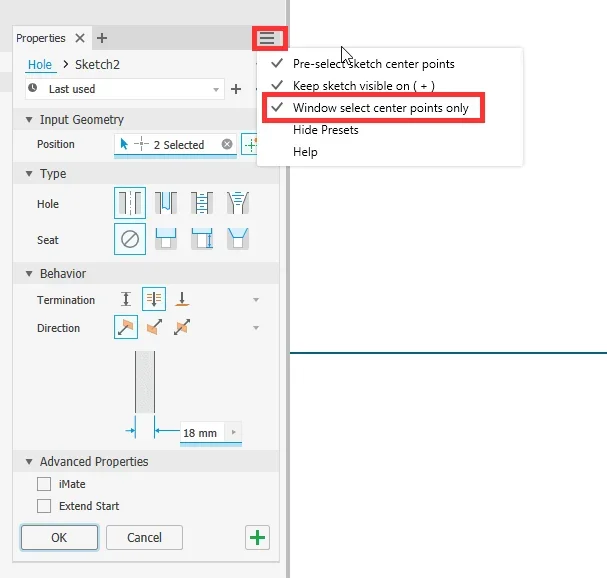The width and height of the screenshot is (607, 578).
Task: Open the Termination row dropdown arrow
Action: [x=256, y=300]
